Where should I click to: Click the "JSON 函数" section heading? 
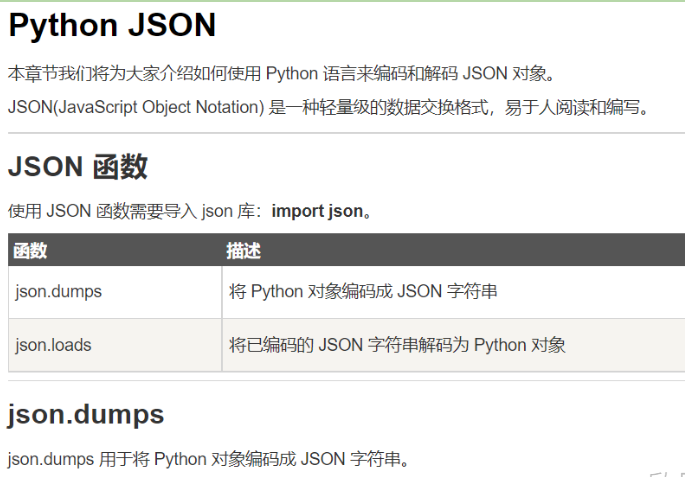(x=78, y=166)
